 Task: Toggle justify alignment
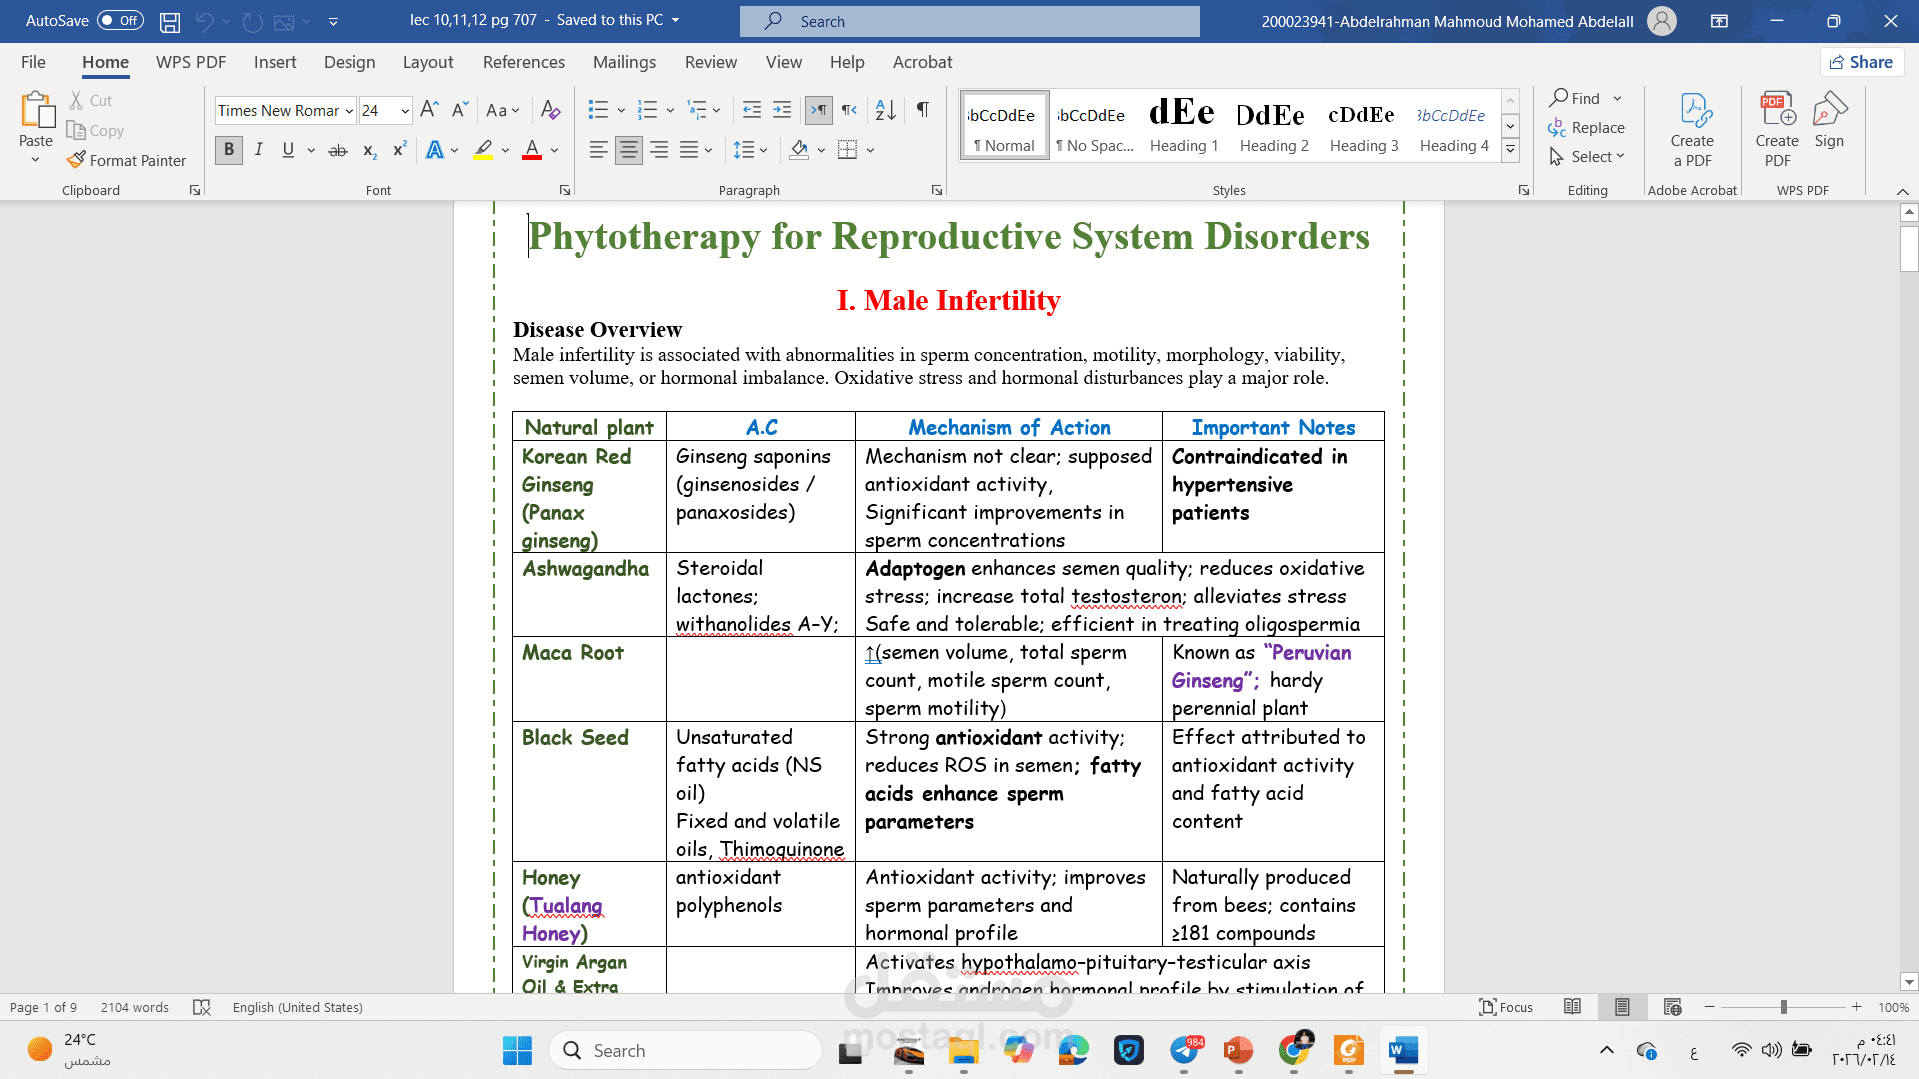click(x=689, y=150)
